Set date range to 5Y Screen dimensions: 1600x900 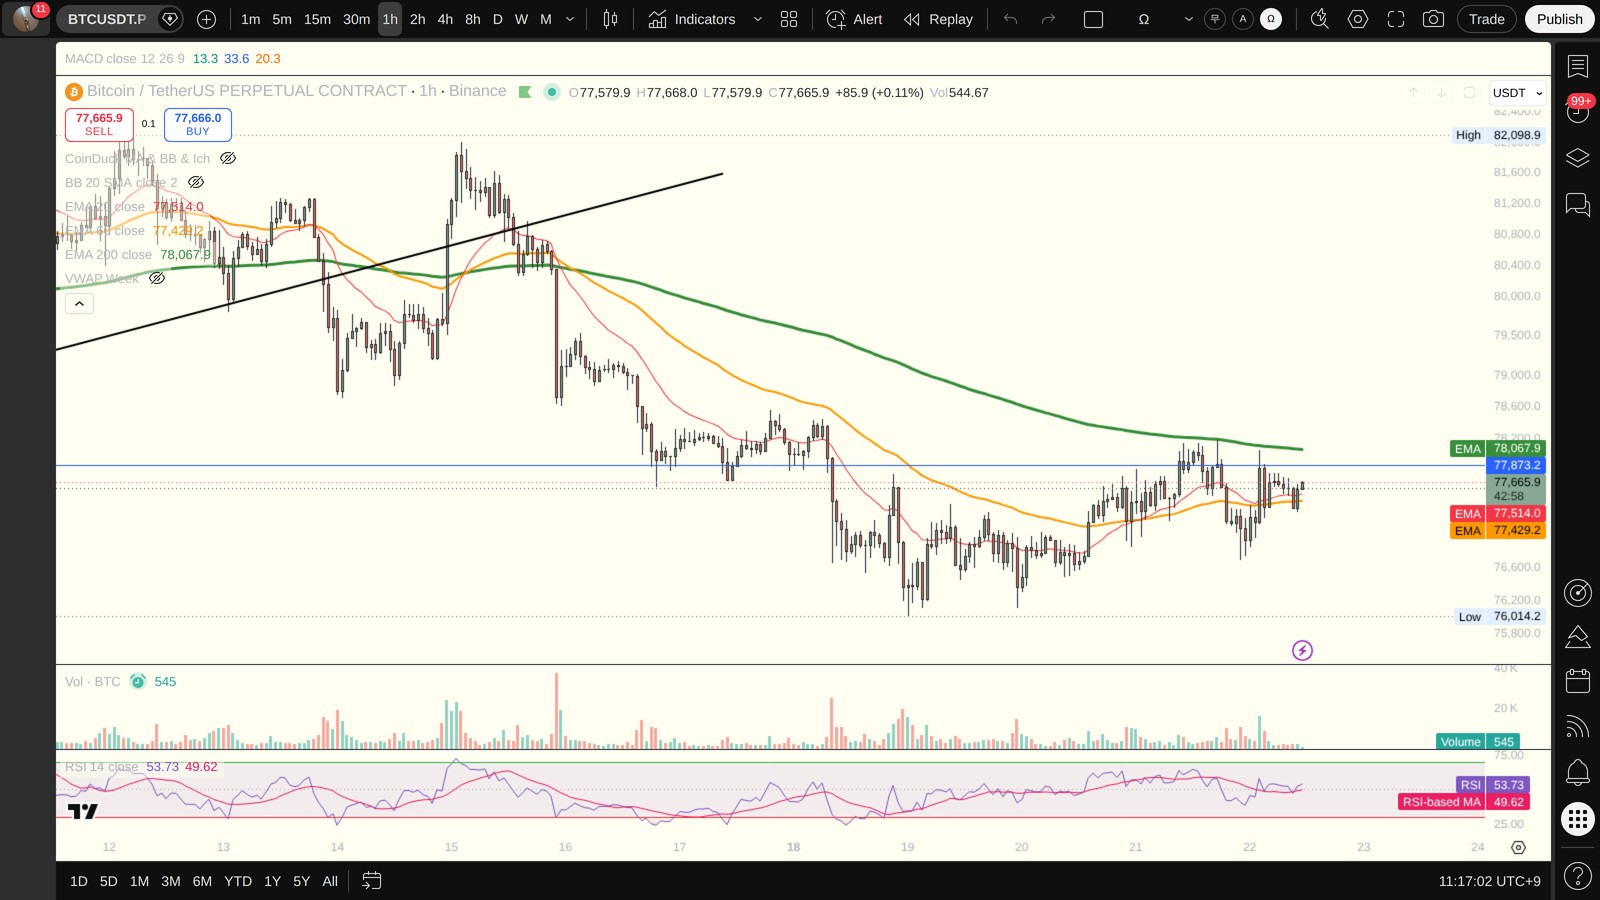(x=301, y=881)
